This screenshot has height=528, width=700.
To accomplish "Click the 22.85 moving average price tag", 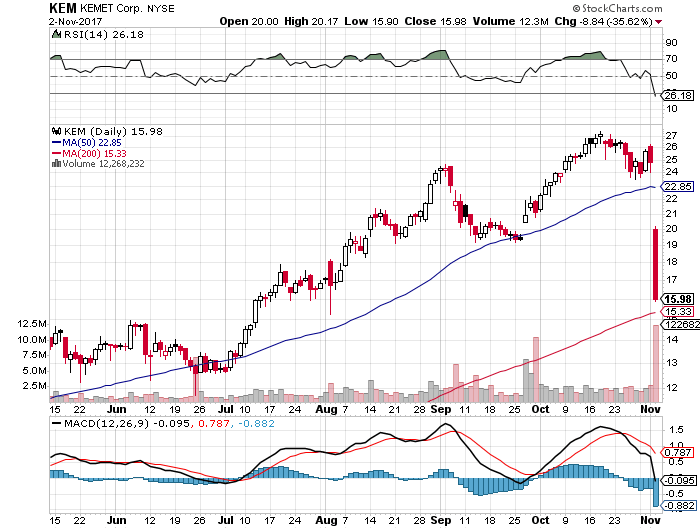I will tap(678, 187).
